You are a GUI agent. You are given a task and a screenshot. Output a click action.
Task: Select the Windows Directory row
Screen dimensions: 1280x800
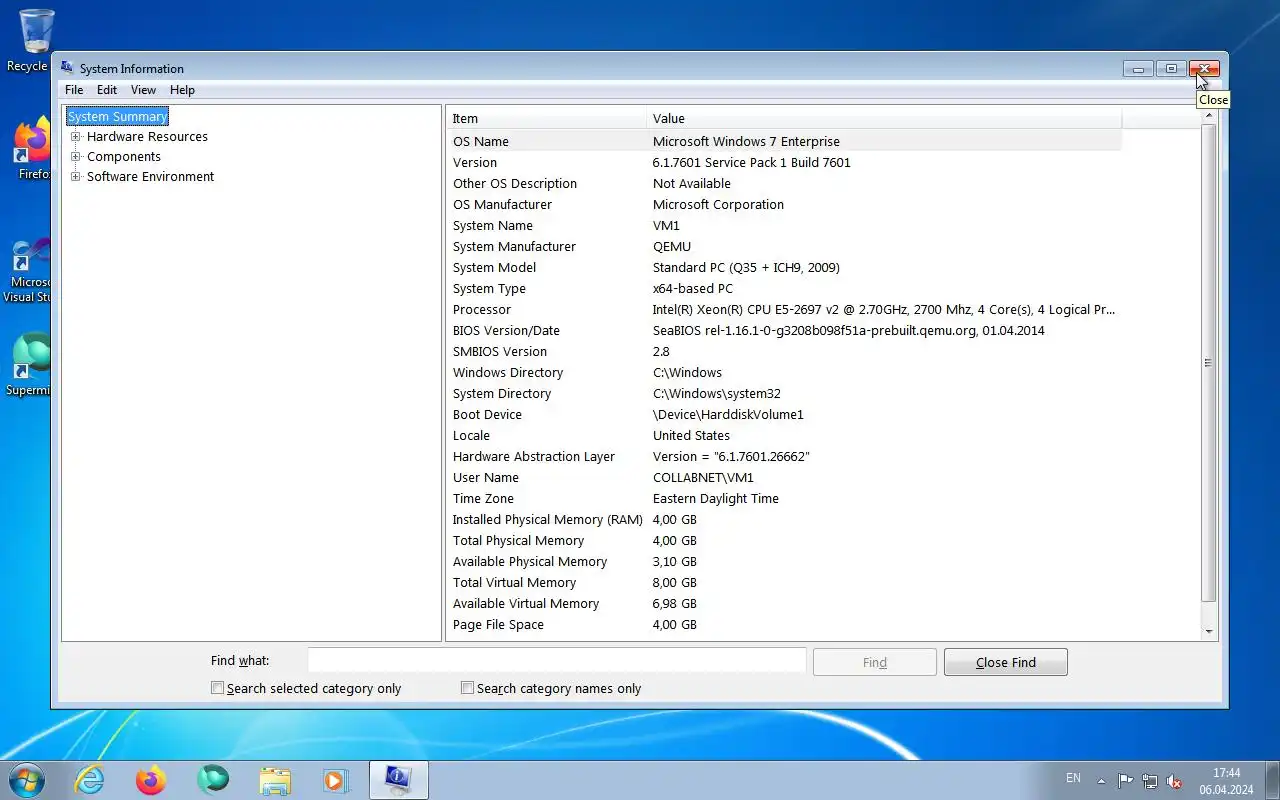click(784, 373)
